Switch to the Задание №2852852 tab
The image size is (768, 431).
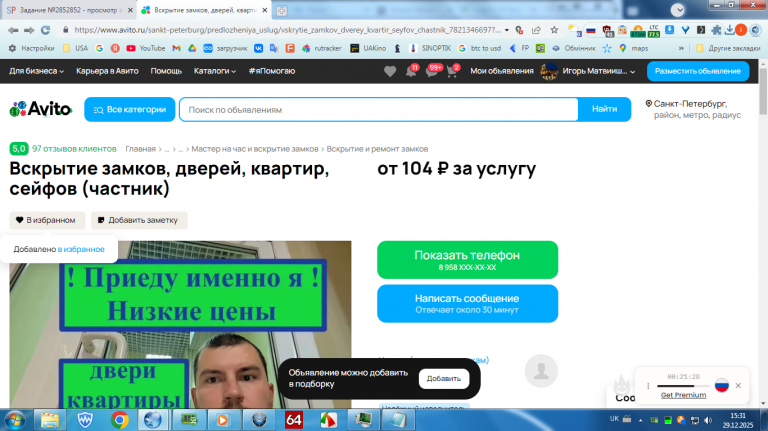pos(64,10)
